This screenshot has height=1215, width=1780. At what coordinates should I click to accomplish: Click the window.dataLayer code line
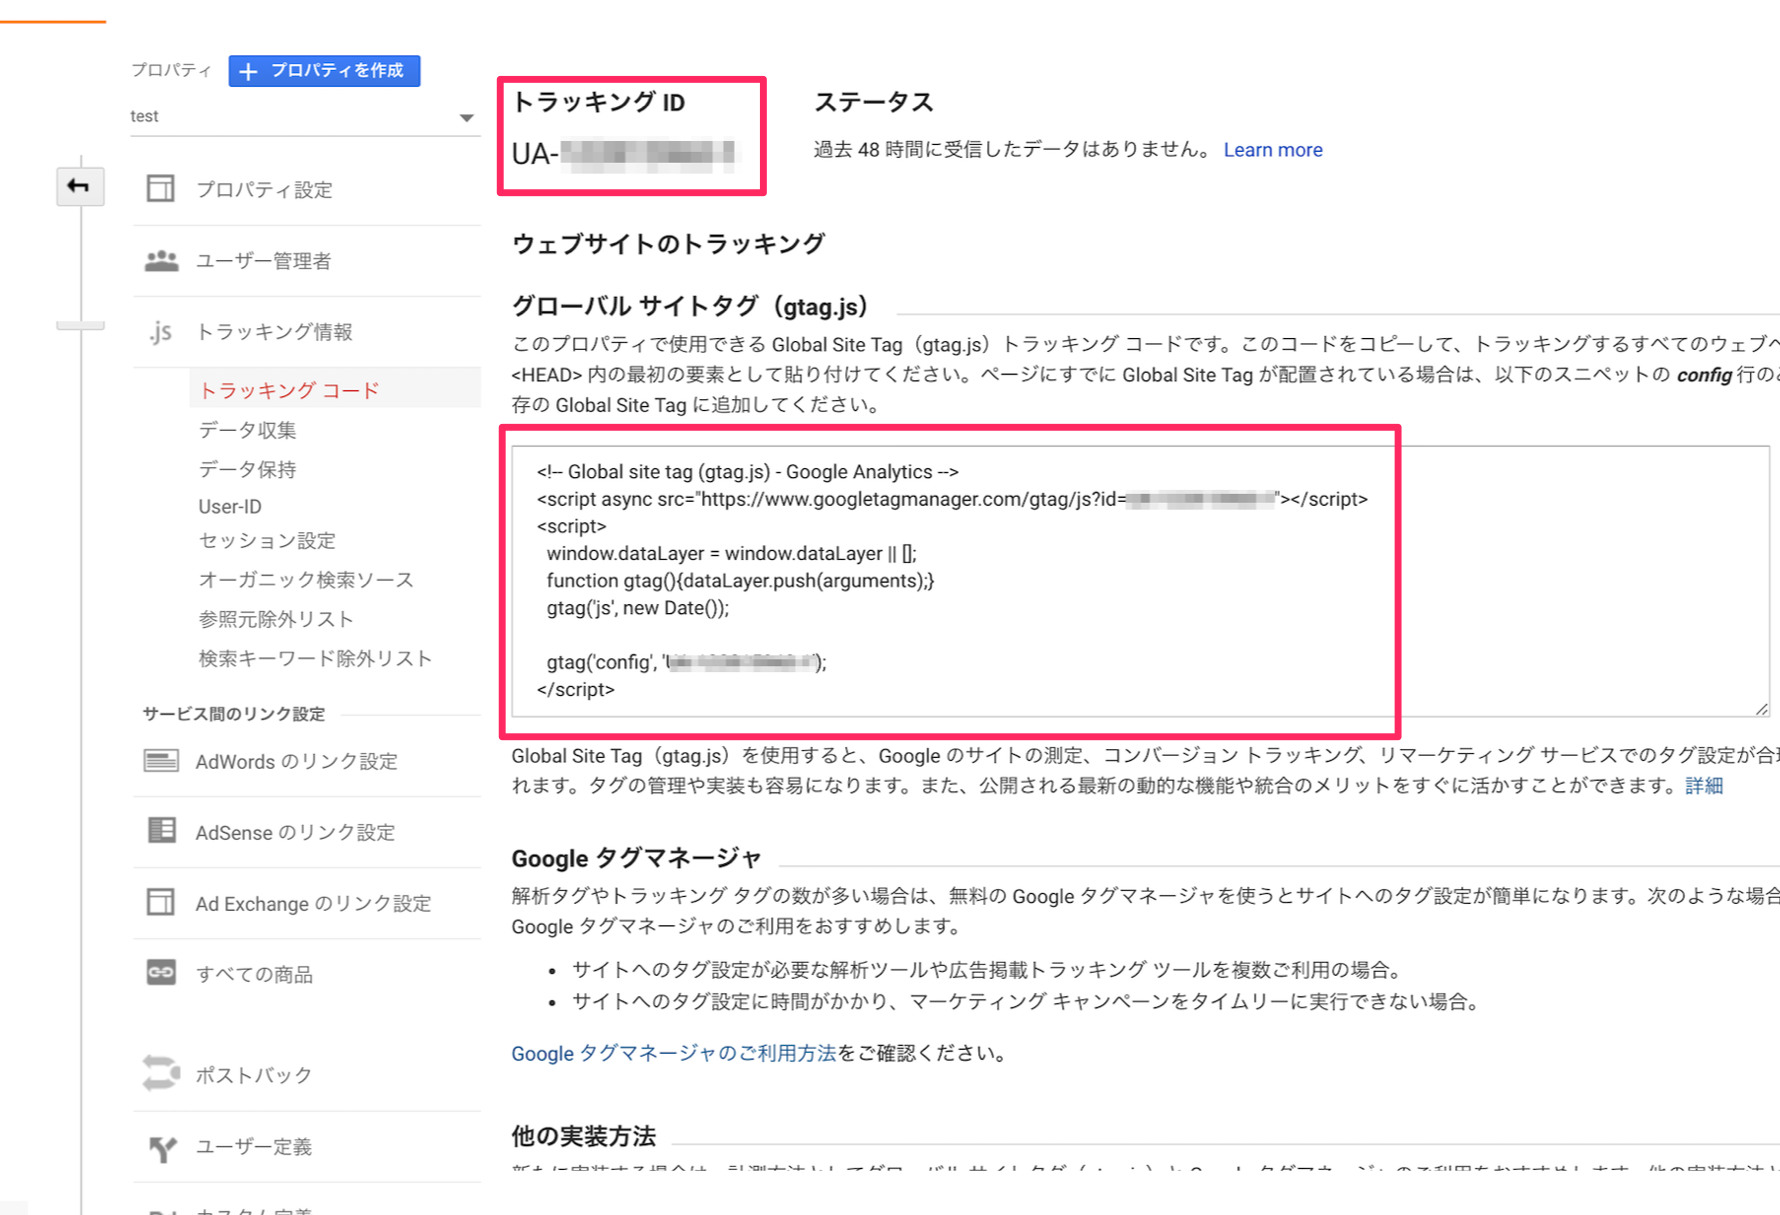click(x=731, y=554)
